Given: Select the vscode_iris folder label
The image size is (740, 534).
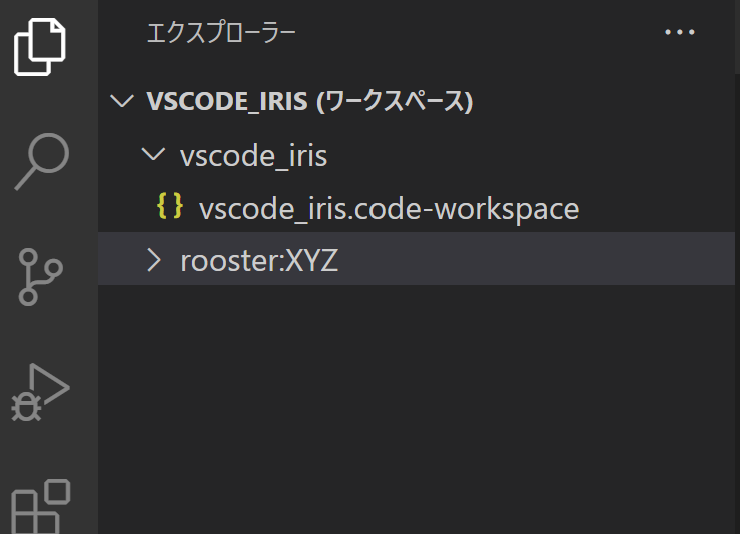Looking at the screenshot, I should point(253,156).
